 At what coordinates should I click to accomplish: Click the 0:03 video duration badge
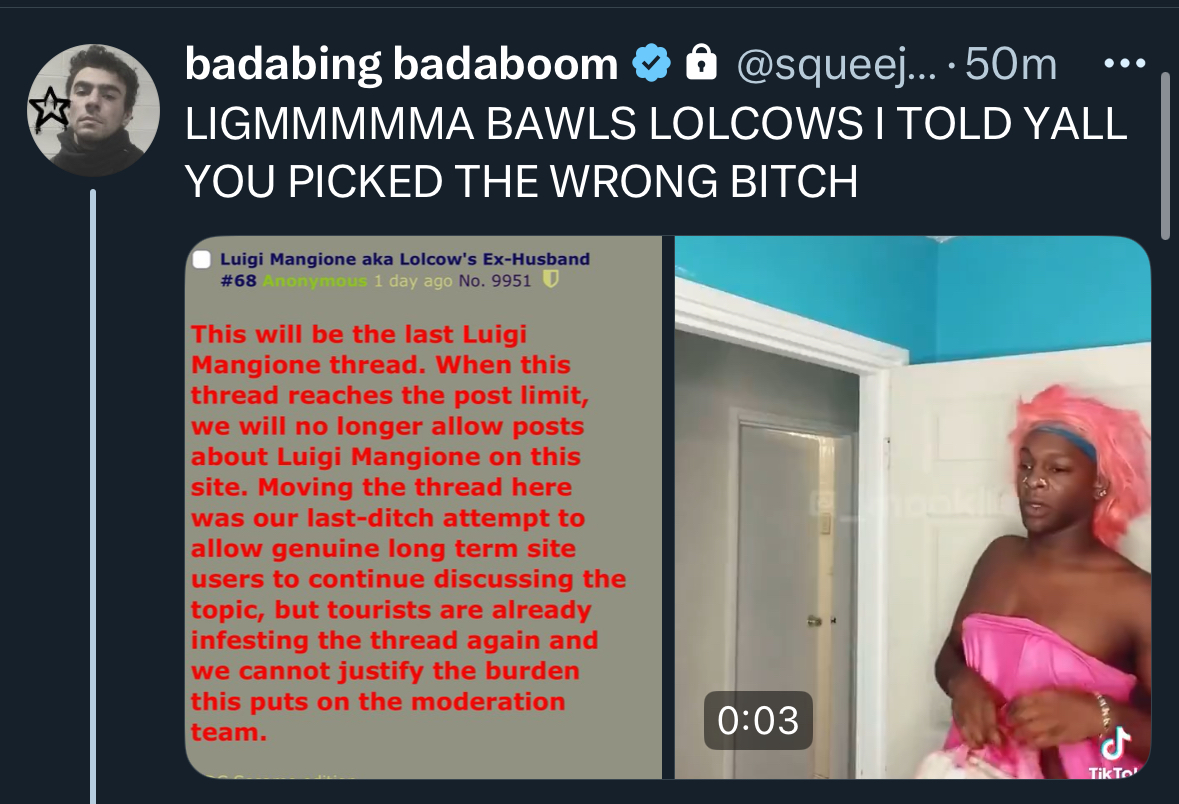(x=758, y=721)
